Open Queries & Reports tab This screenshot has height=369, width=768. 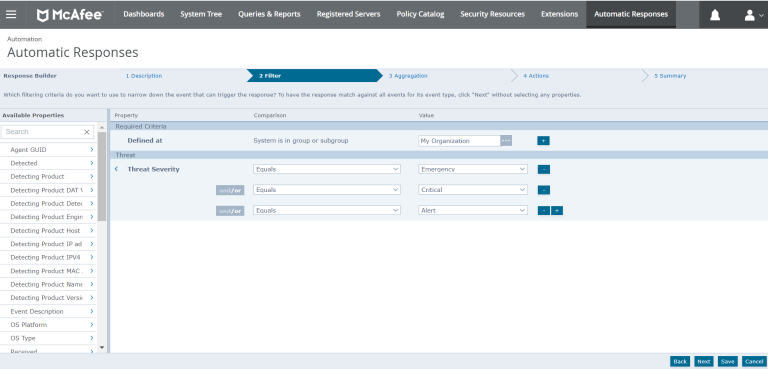(269, 14)
